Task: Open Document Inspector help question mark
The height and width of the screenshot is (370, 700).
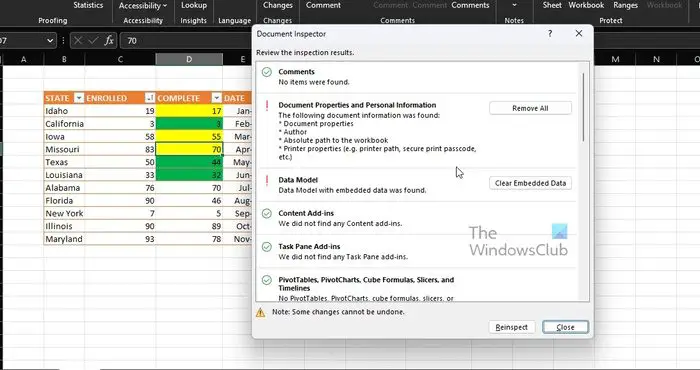Action: [x=550, y=33]
